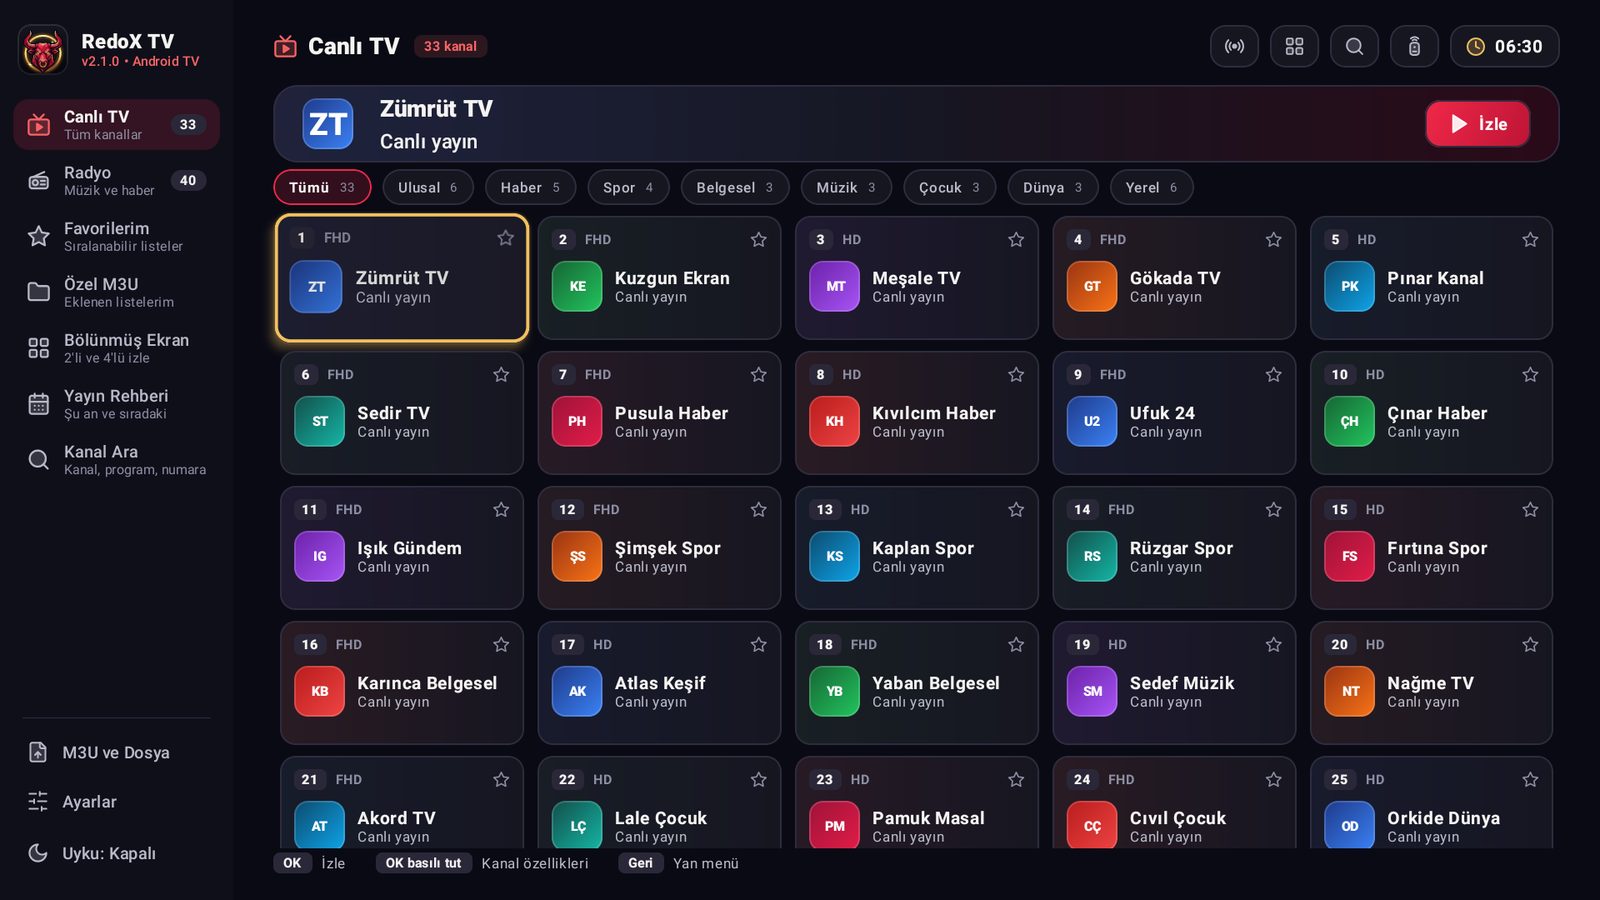Open Bölünmüş Ekran split view

pyautogui.click(x=116, y=348)
